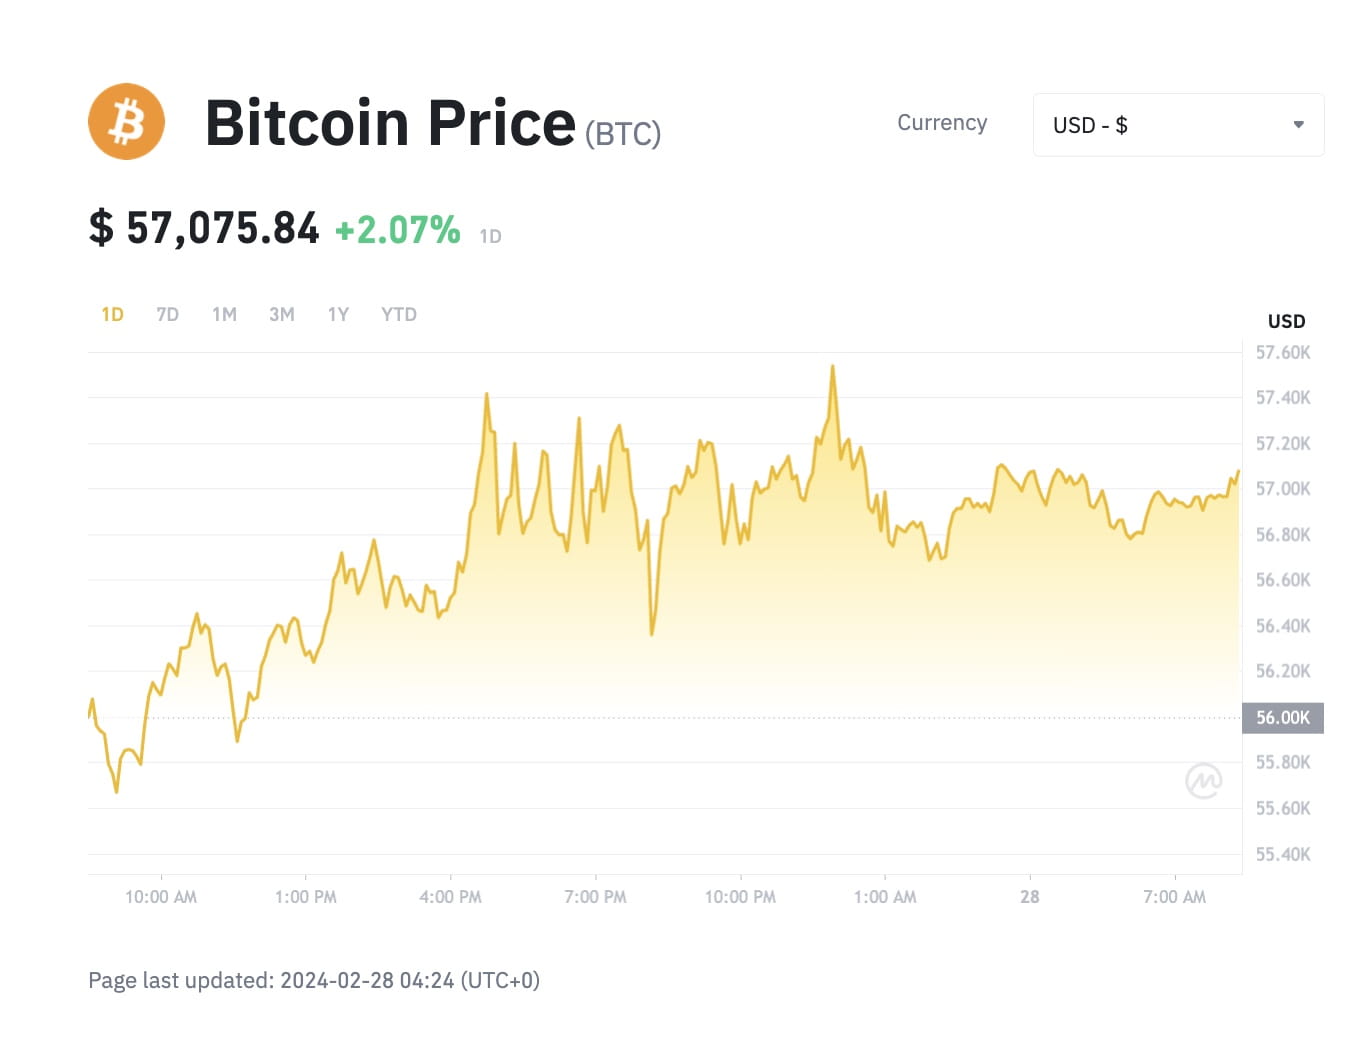Screen dimensions: 1354x1064
Task: Click the highlighted 56.00K price marker
Action: tap(1283, 717)
